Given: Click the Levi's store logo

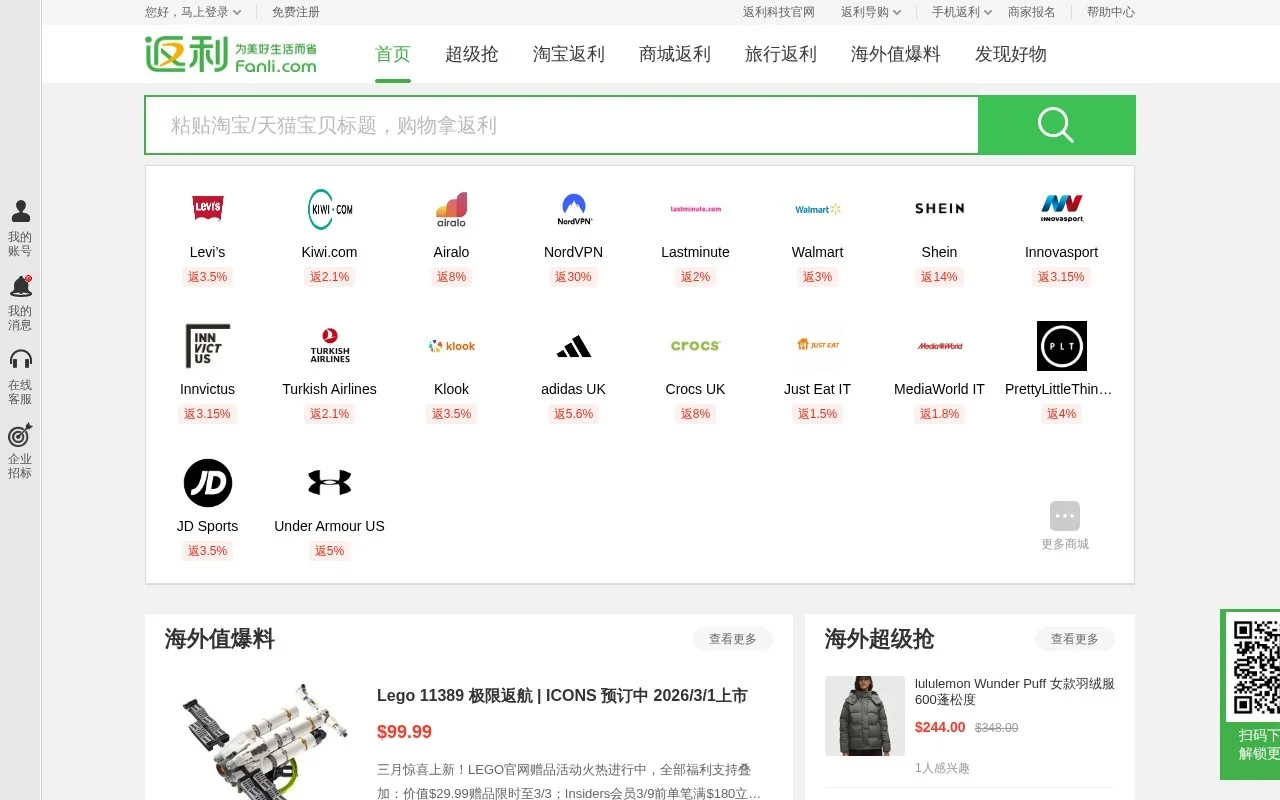Looking at the screenshot, I should pyautogui.click(x=207, y=209).
